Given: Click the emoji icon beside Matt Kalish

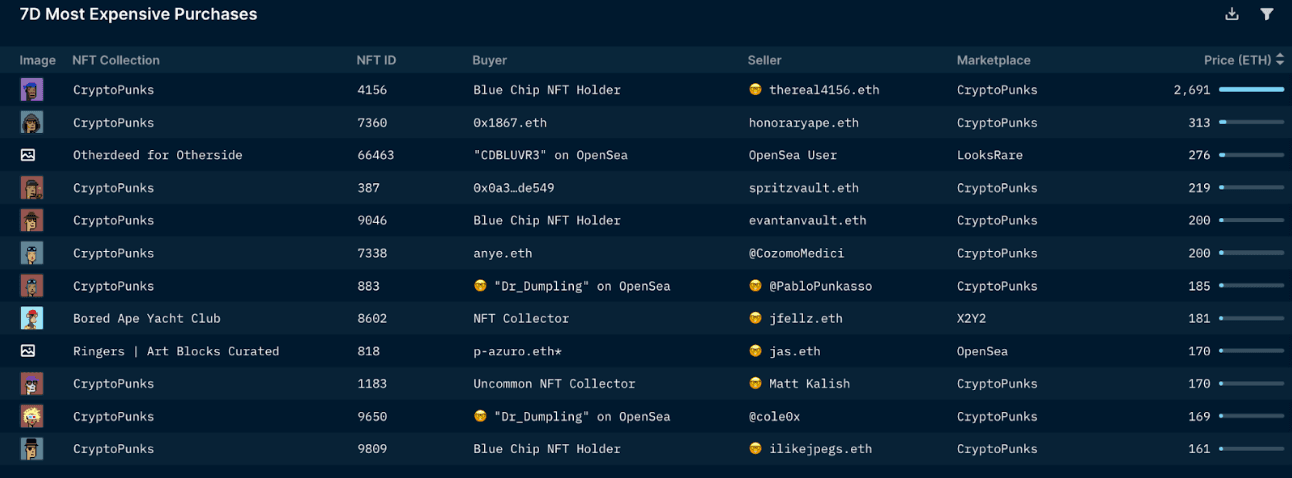Looking at the screenshot, I should tap(756, 384).
